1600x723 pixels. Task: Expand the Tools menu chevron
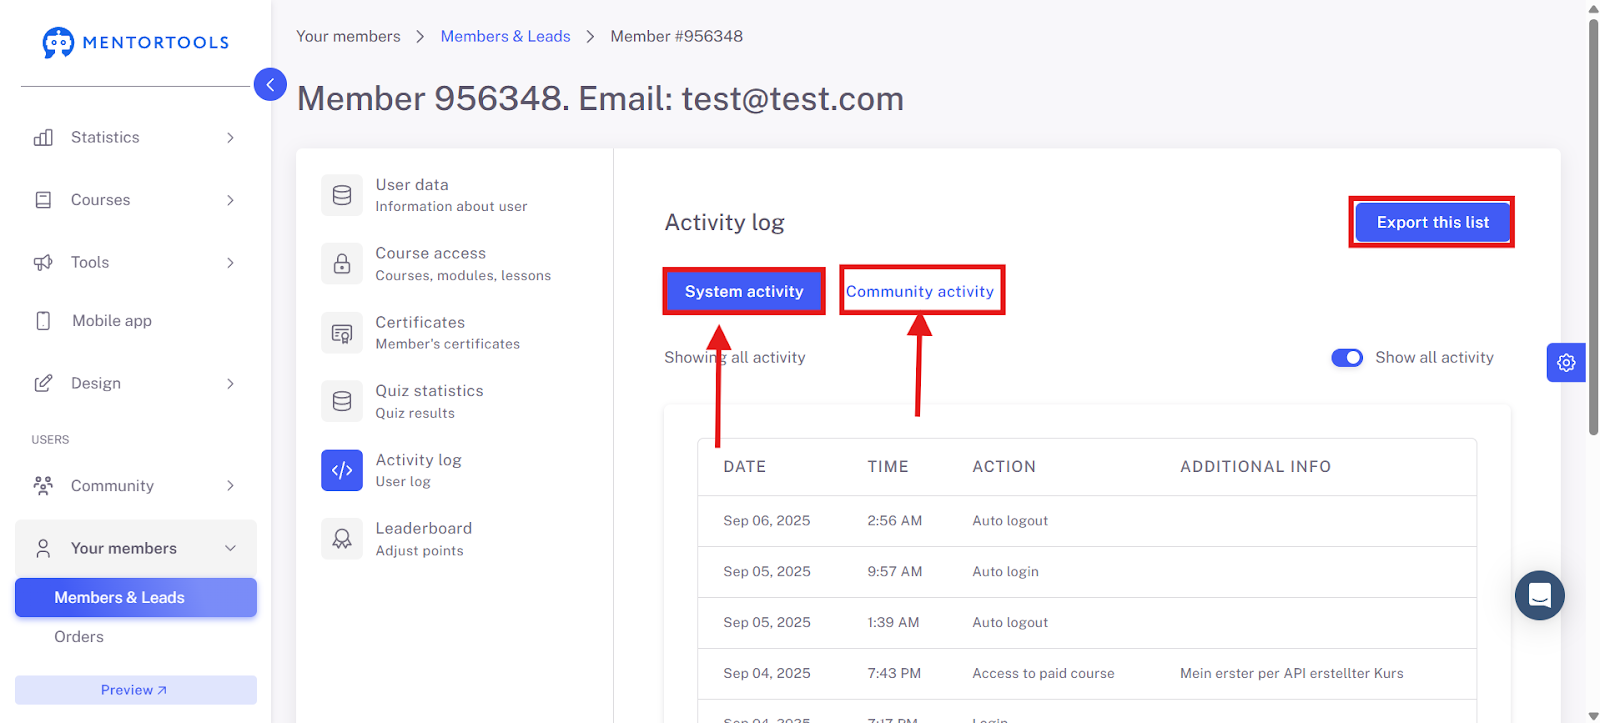click(x=230, y=263)
